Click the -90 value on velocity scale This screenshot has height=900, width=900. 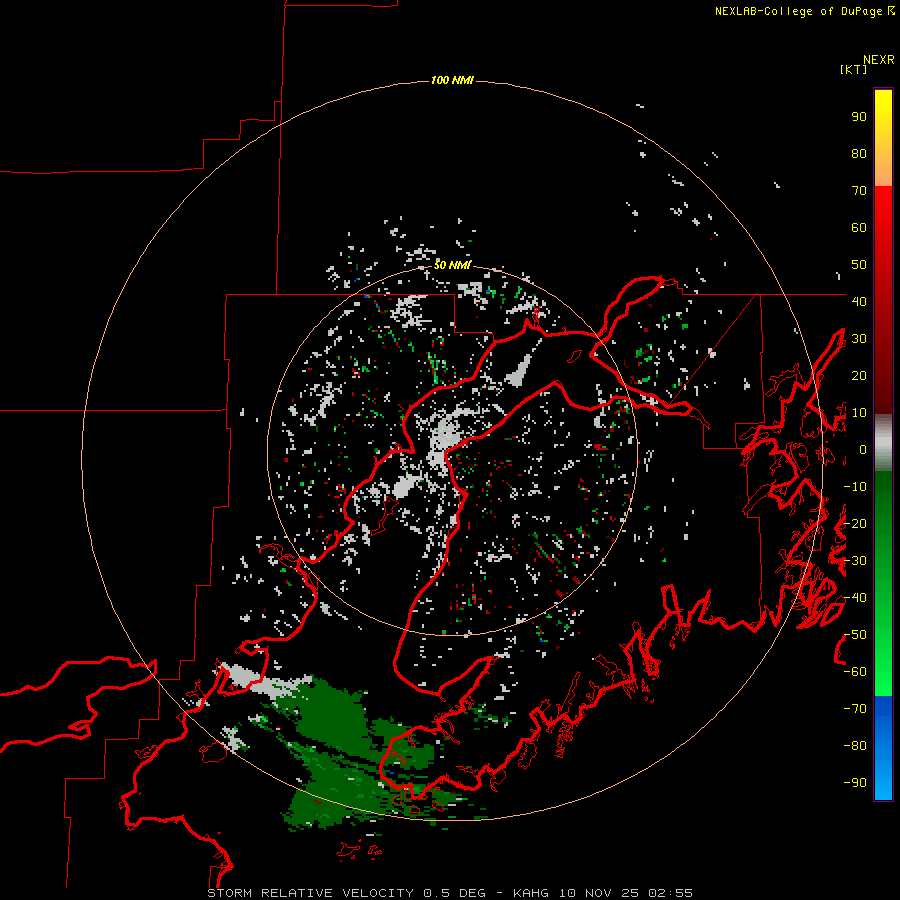click(x=855, y=783)
